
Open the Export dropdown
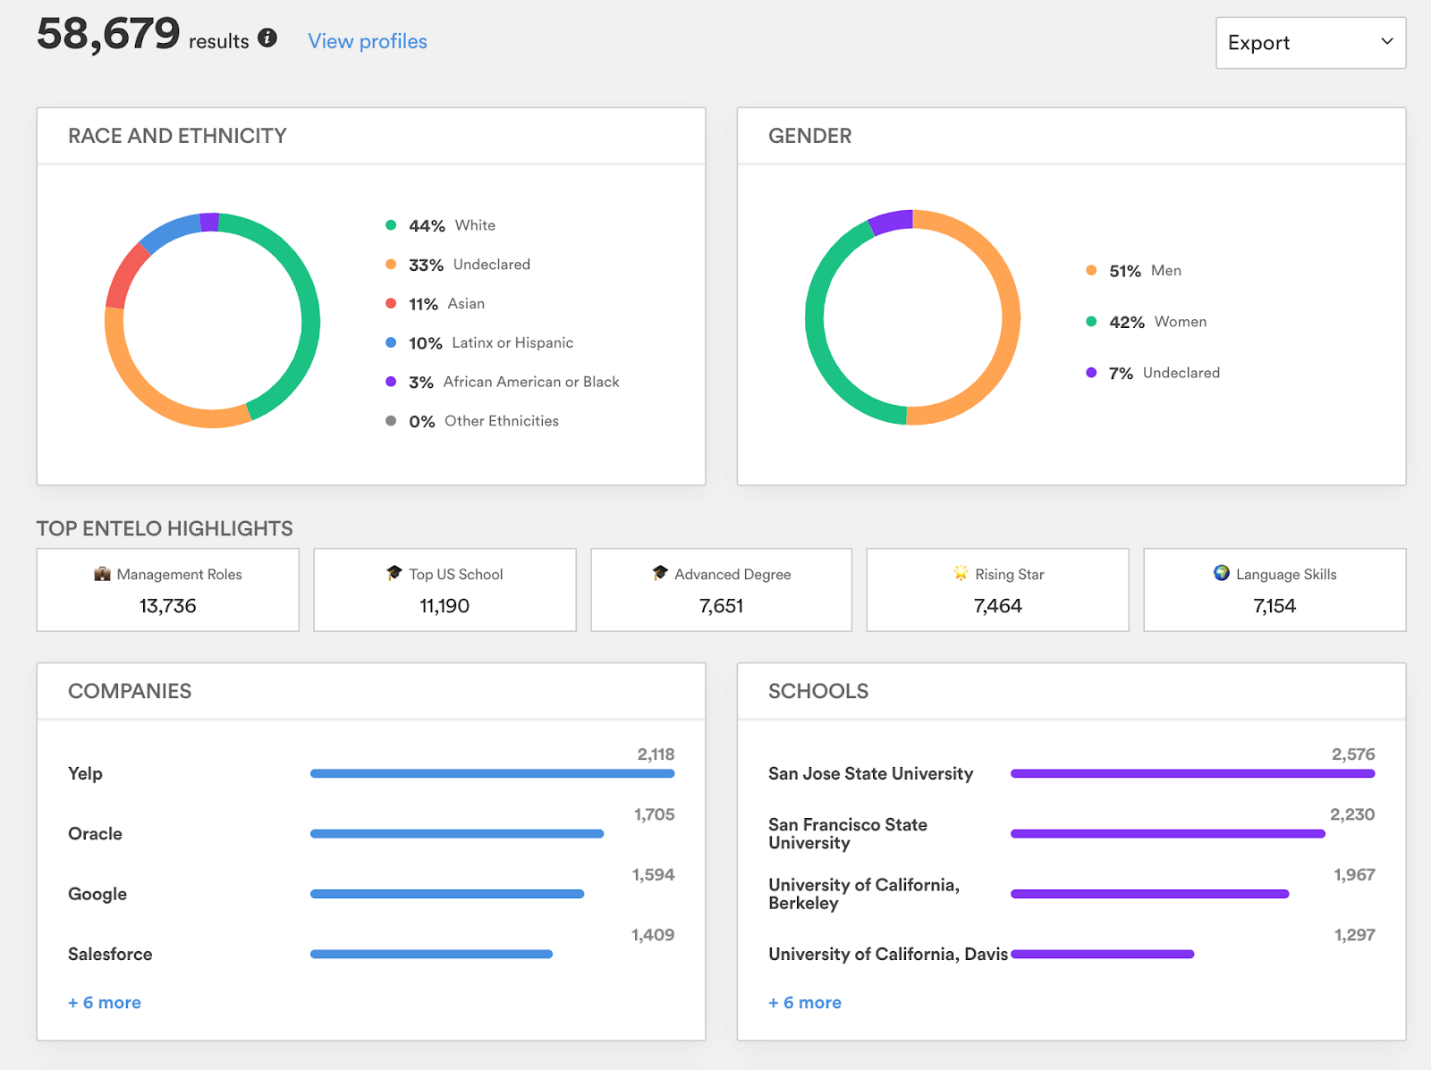pos(1310,43)
